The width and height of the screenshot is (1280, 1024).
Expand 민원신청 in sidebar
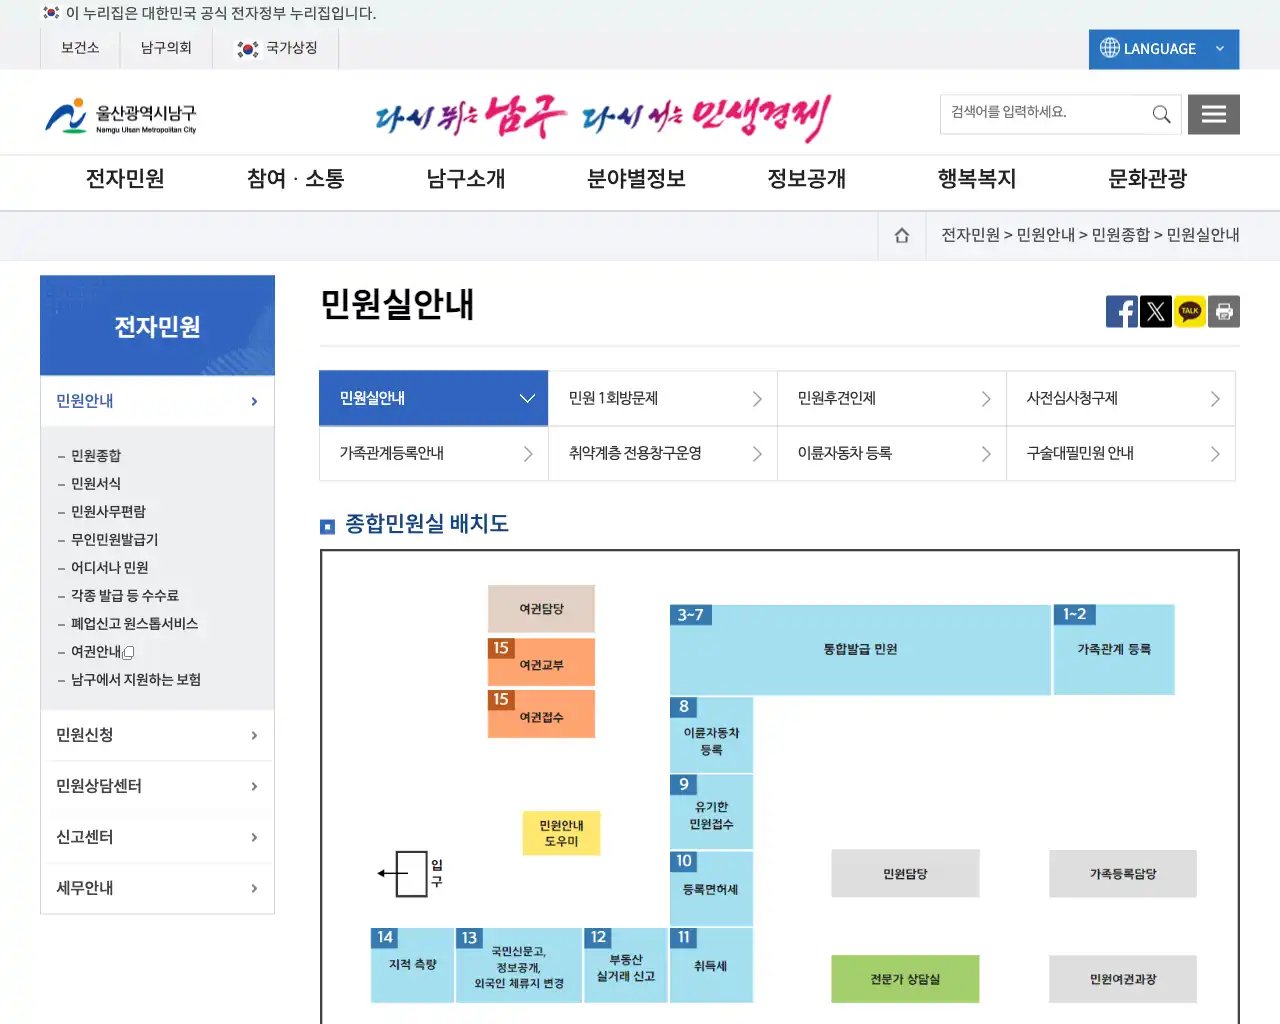click(x=157, y=735)
